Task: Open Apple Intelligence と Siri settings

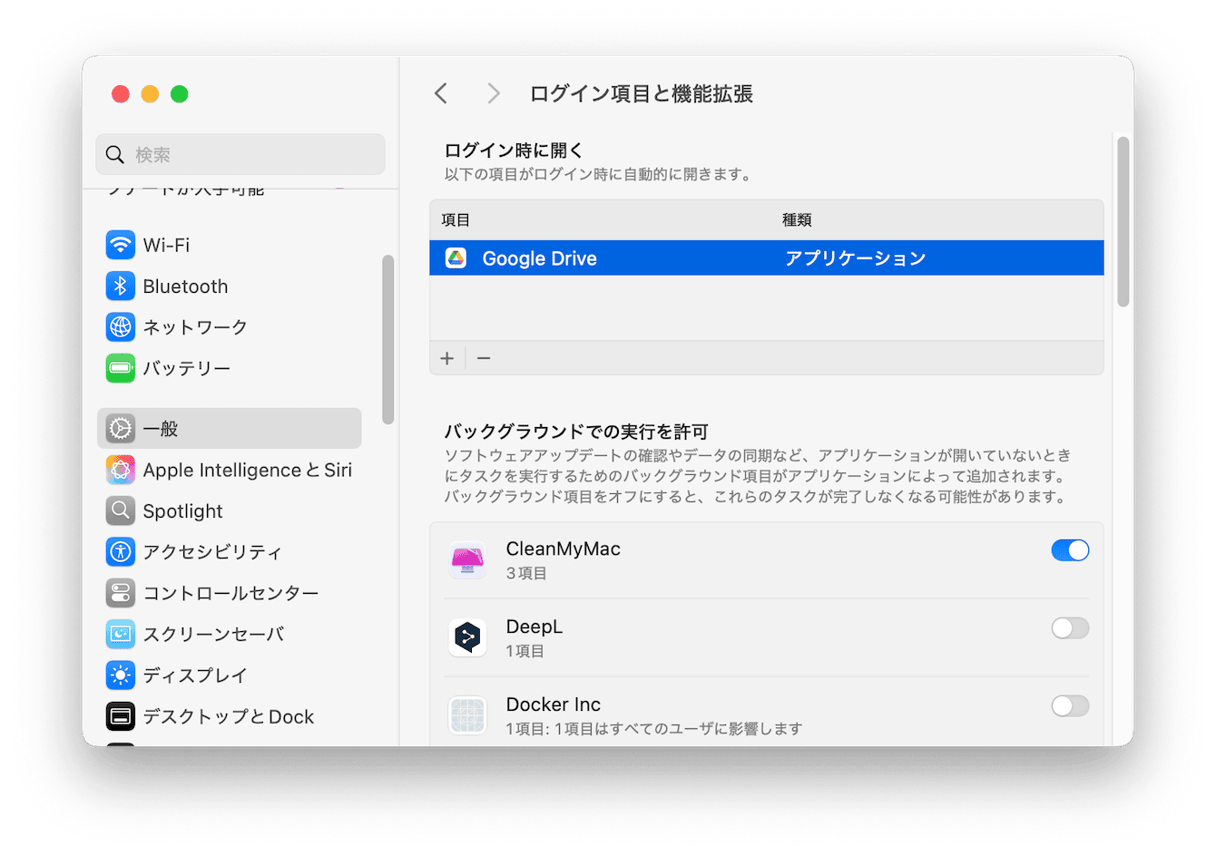Action: 247,470
